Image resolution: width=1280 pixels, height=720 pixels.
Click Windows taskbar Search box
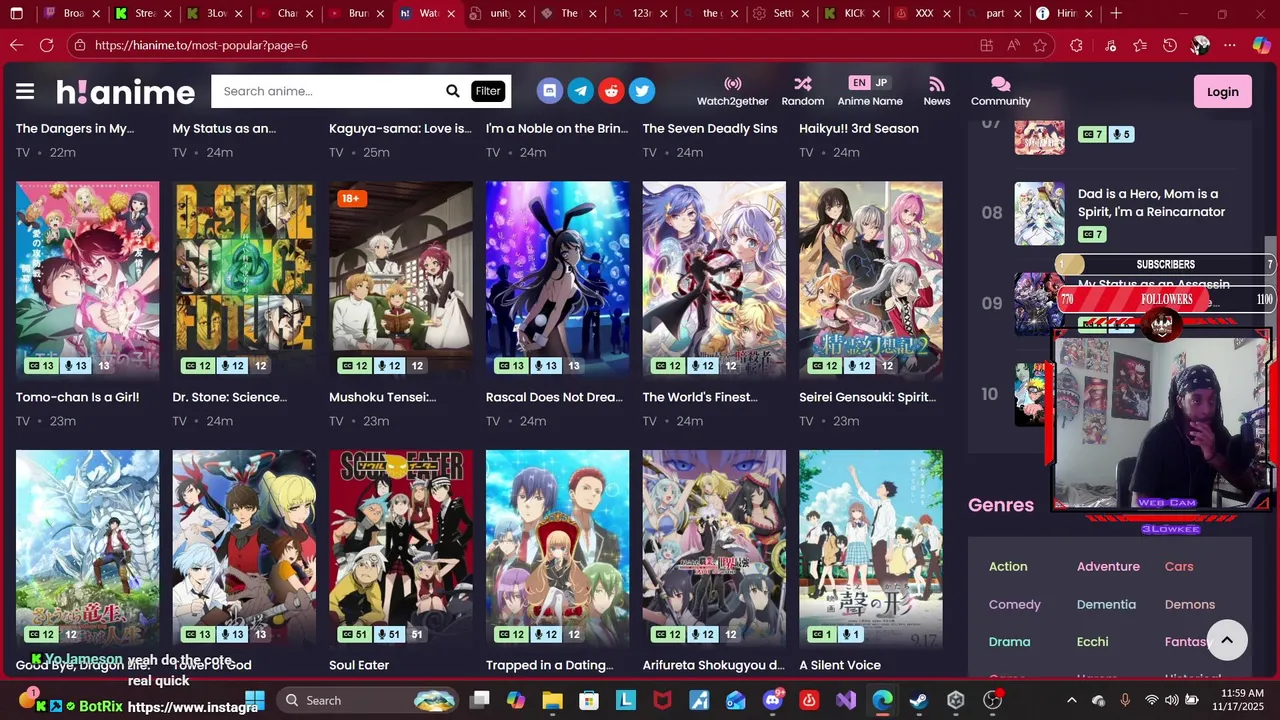coord(367,700)
